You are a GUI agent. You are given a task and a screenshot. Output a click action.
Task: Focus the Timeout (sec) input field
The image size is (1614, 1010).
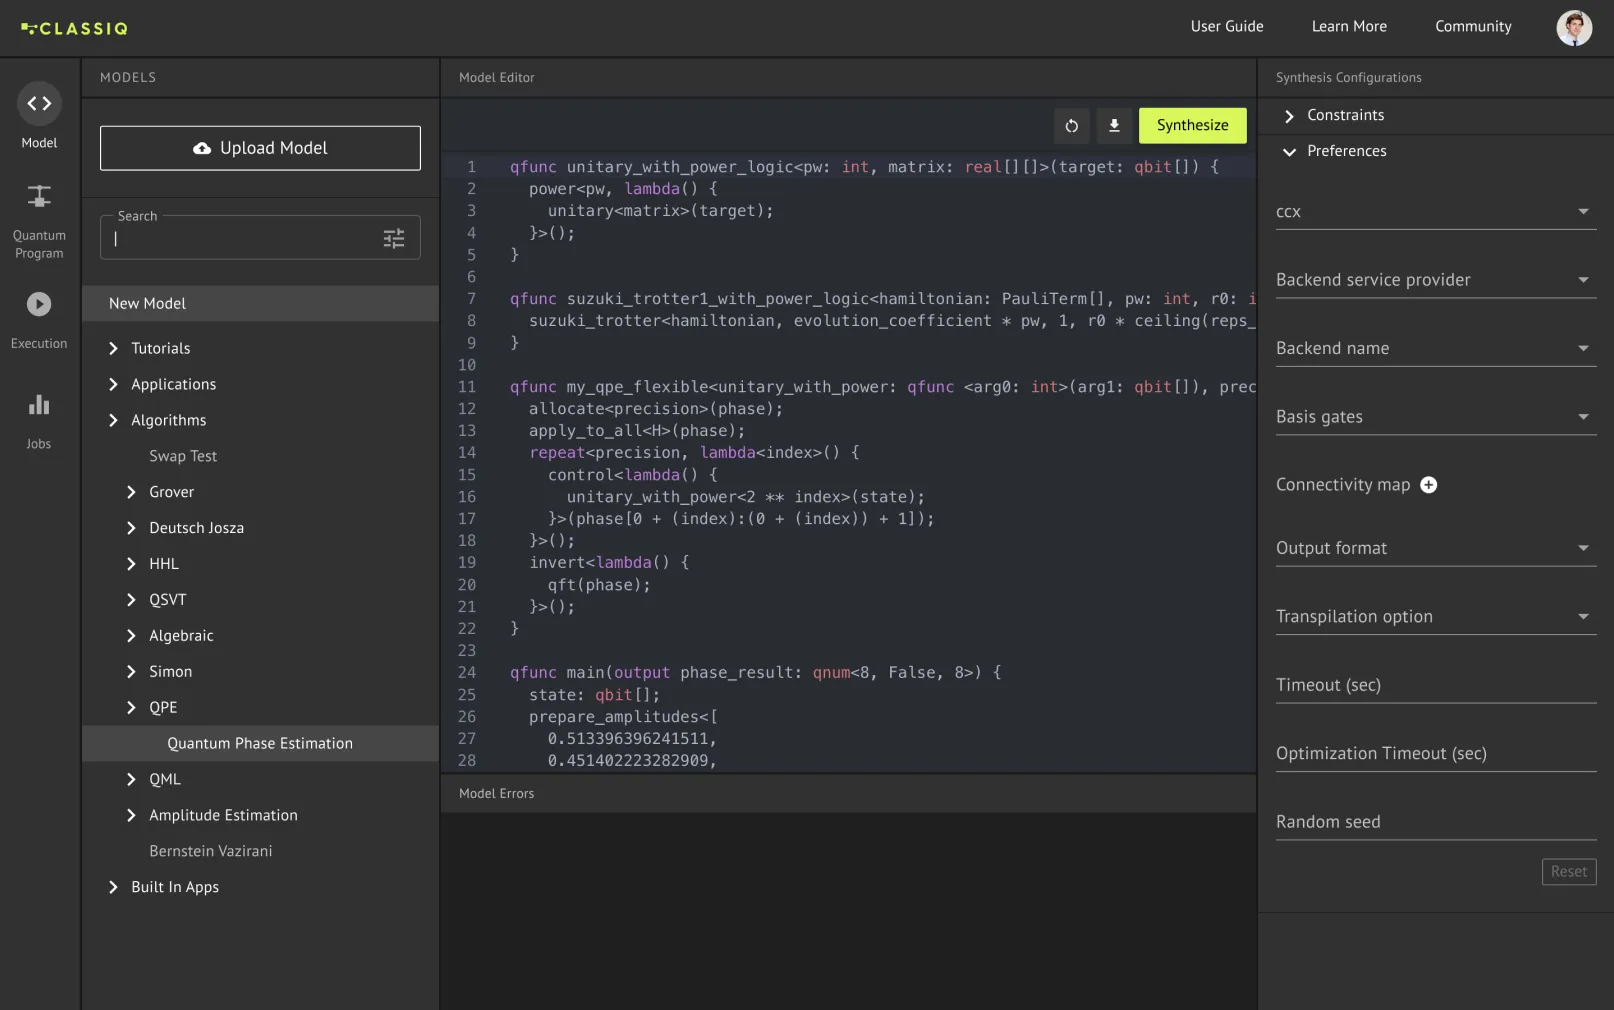coord(1435,686)
